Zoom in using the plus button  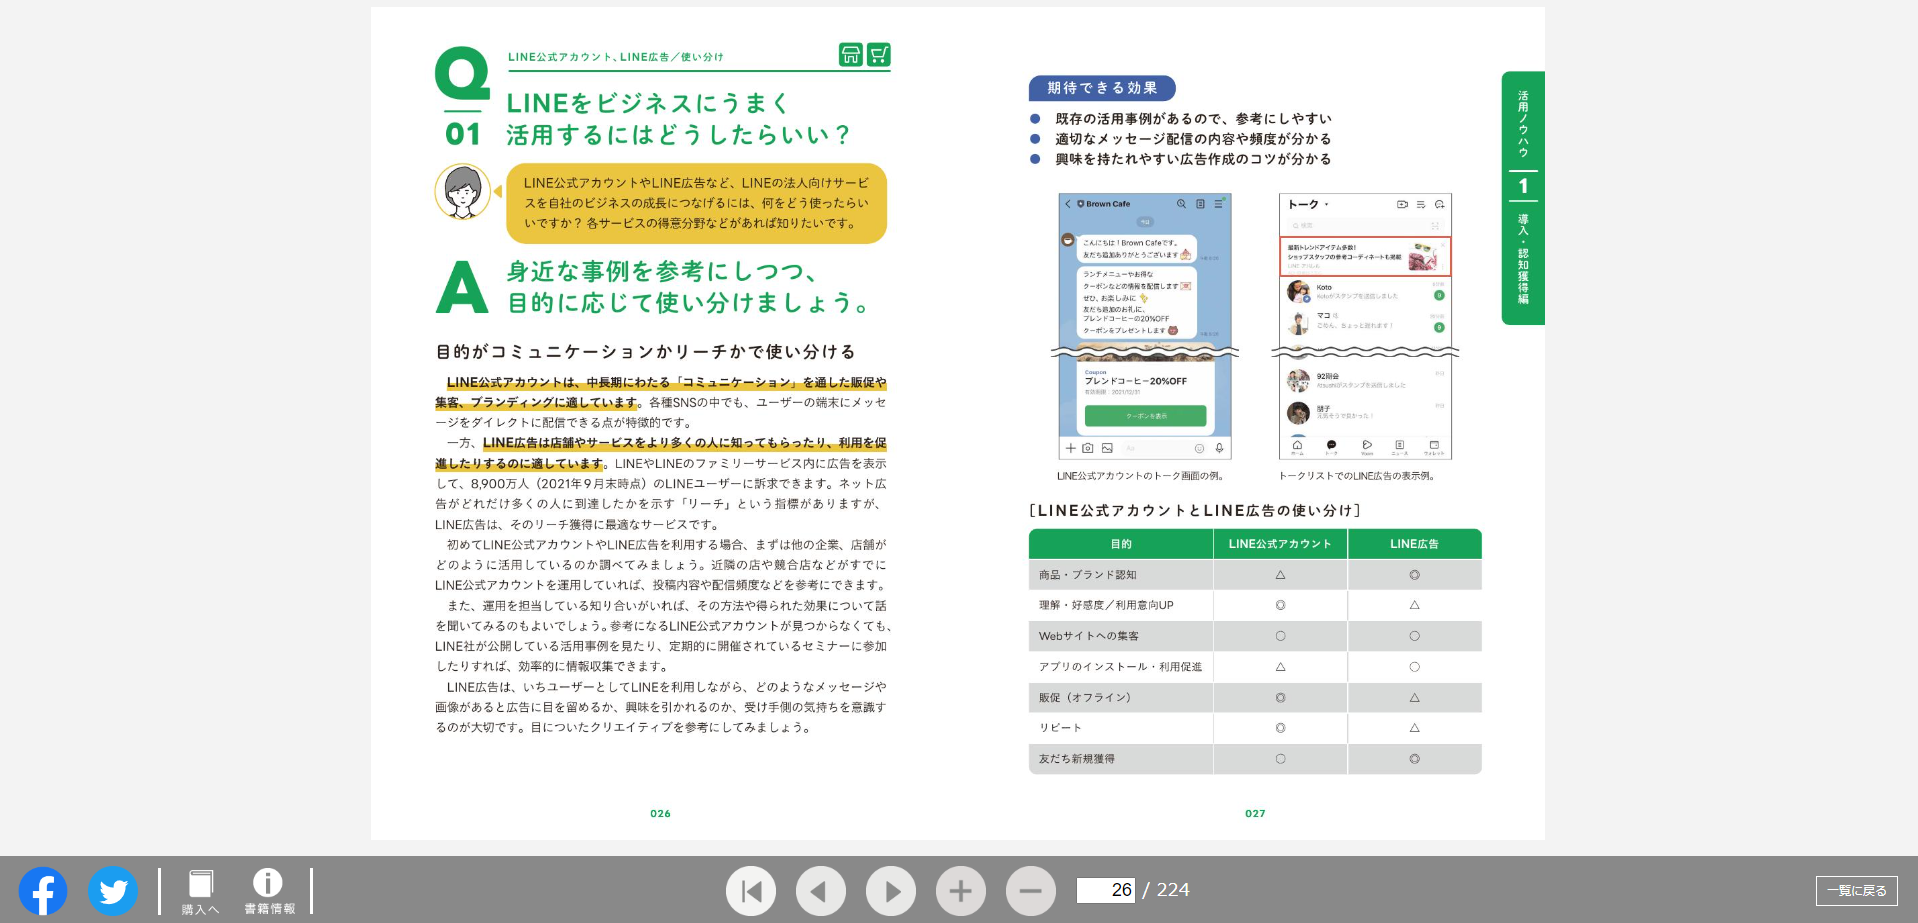(x=961, y=890)
